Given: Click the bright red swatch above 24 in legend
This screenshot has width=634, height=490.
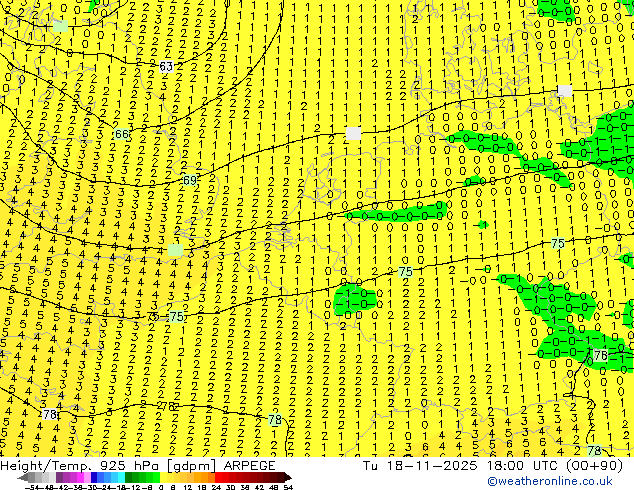Looking at the screenshot, I should pos(218,478).
